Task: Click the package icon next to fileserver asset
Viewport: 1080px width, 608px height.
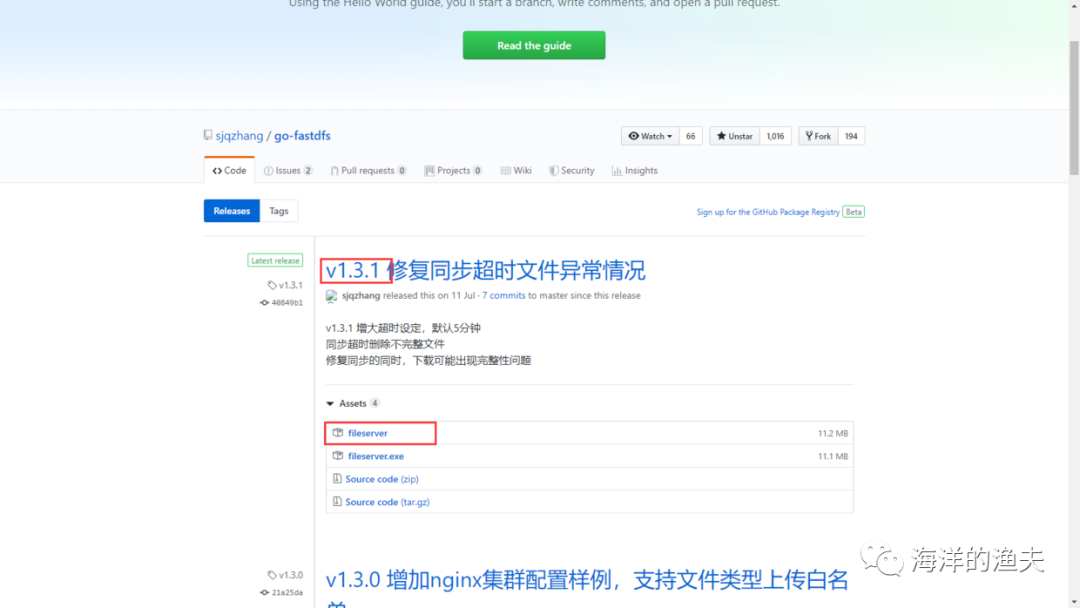Action: [x=340, y=433]
